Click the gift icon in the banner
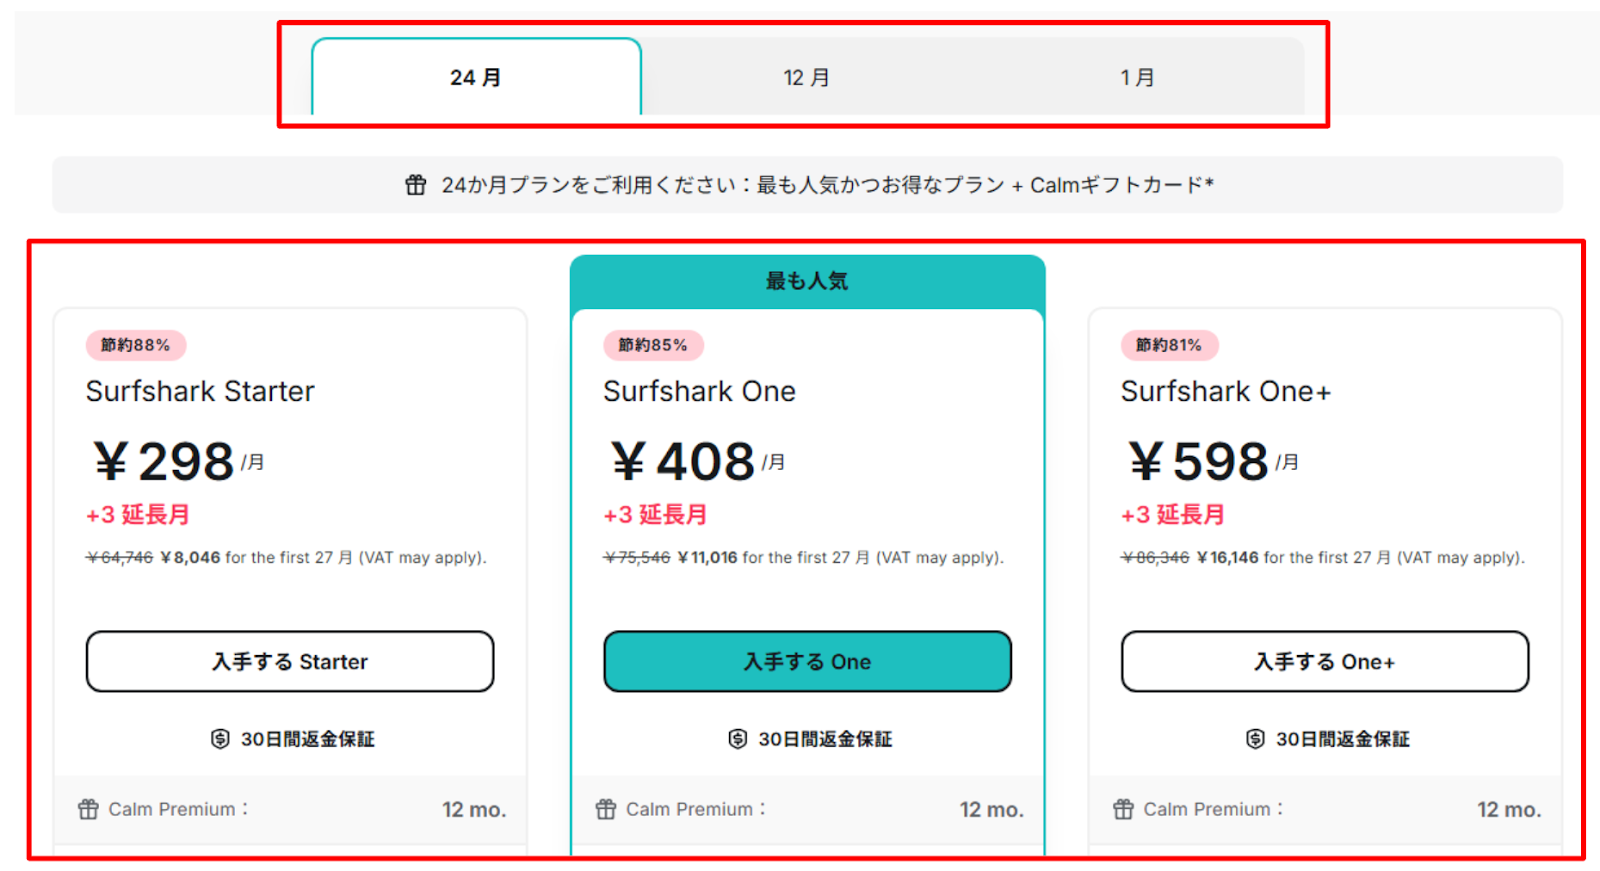The image size is (1600, 871). pyautogui.click(x=416, y=185)
